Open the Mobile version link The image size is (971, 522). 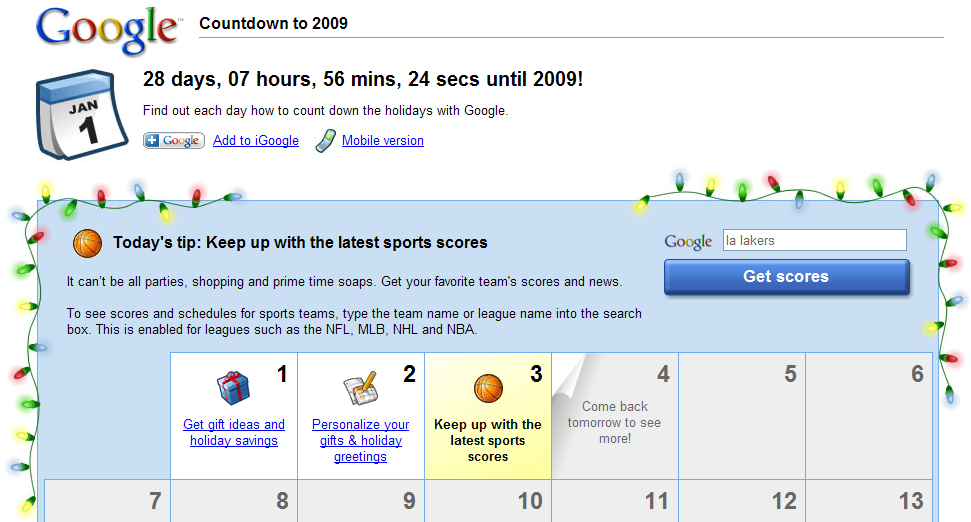click(383, 141)
